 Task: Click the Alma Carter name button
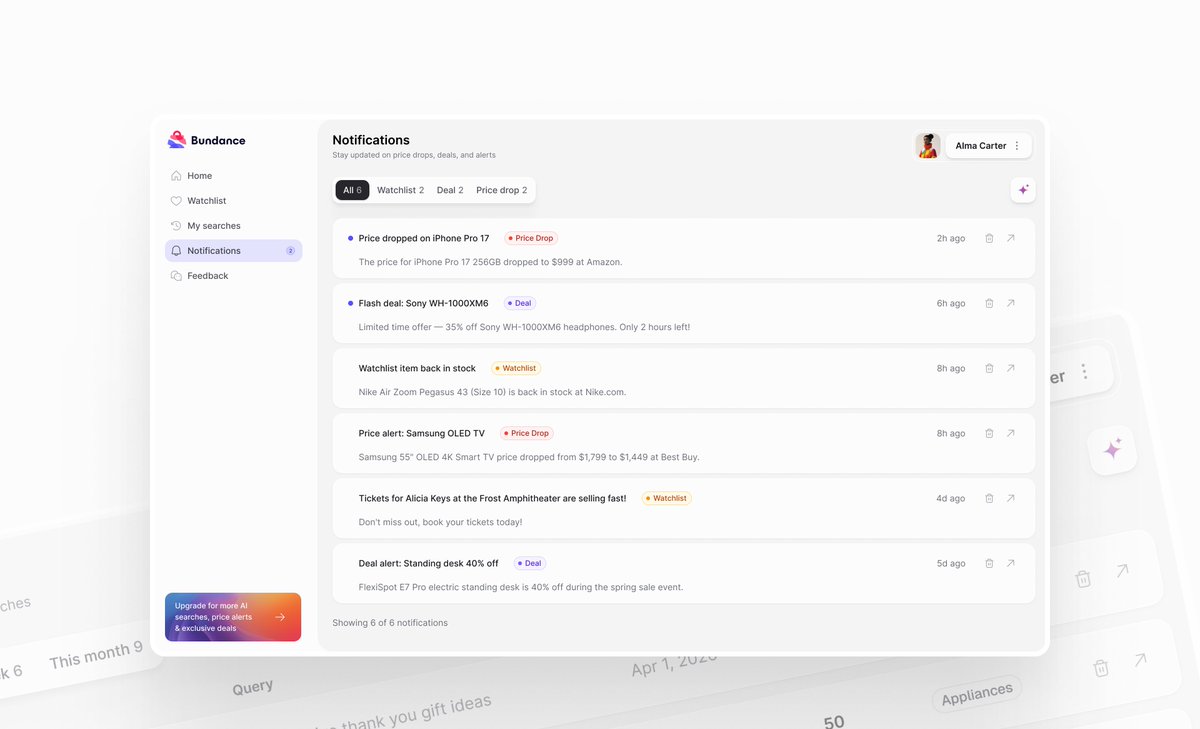pos(989,146)
